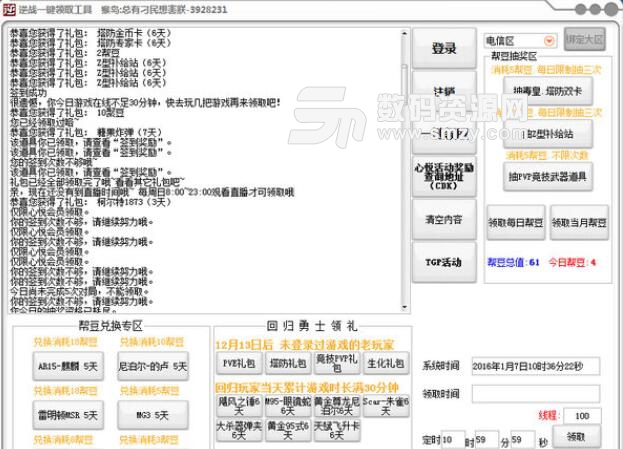623x449 pixels.
Task: Click the 帮豆兑换专区 group title
Action: 110,326
